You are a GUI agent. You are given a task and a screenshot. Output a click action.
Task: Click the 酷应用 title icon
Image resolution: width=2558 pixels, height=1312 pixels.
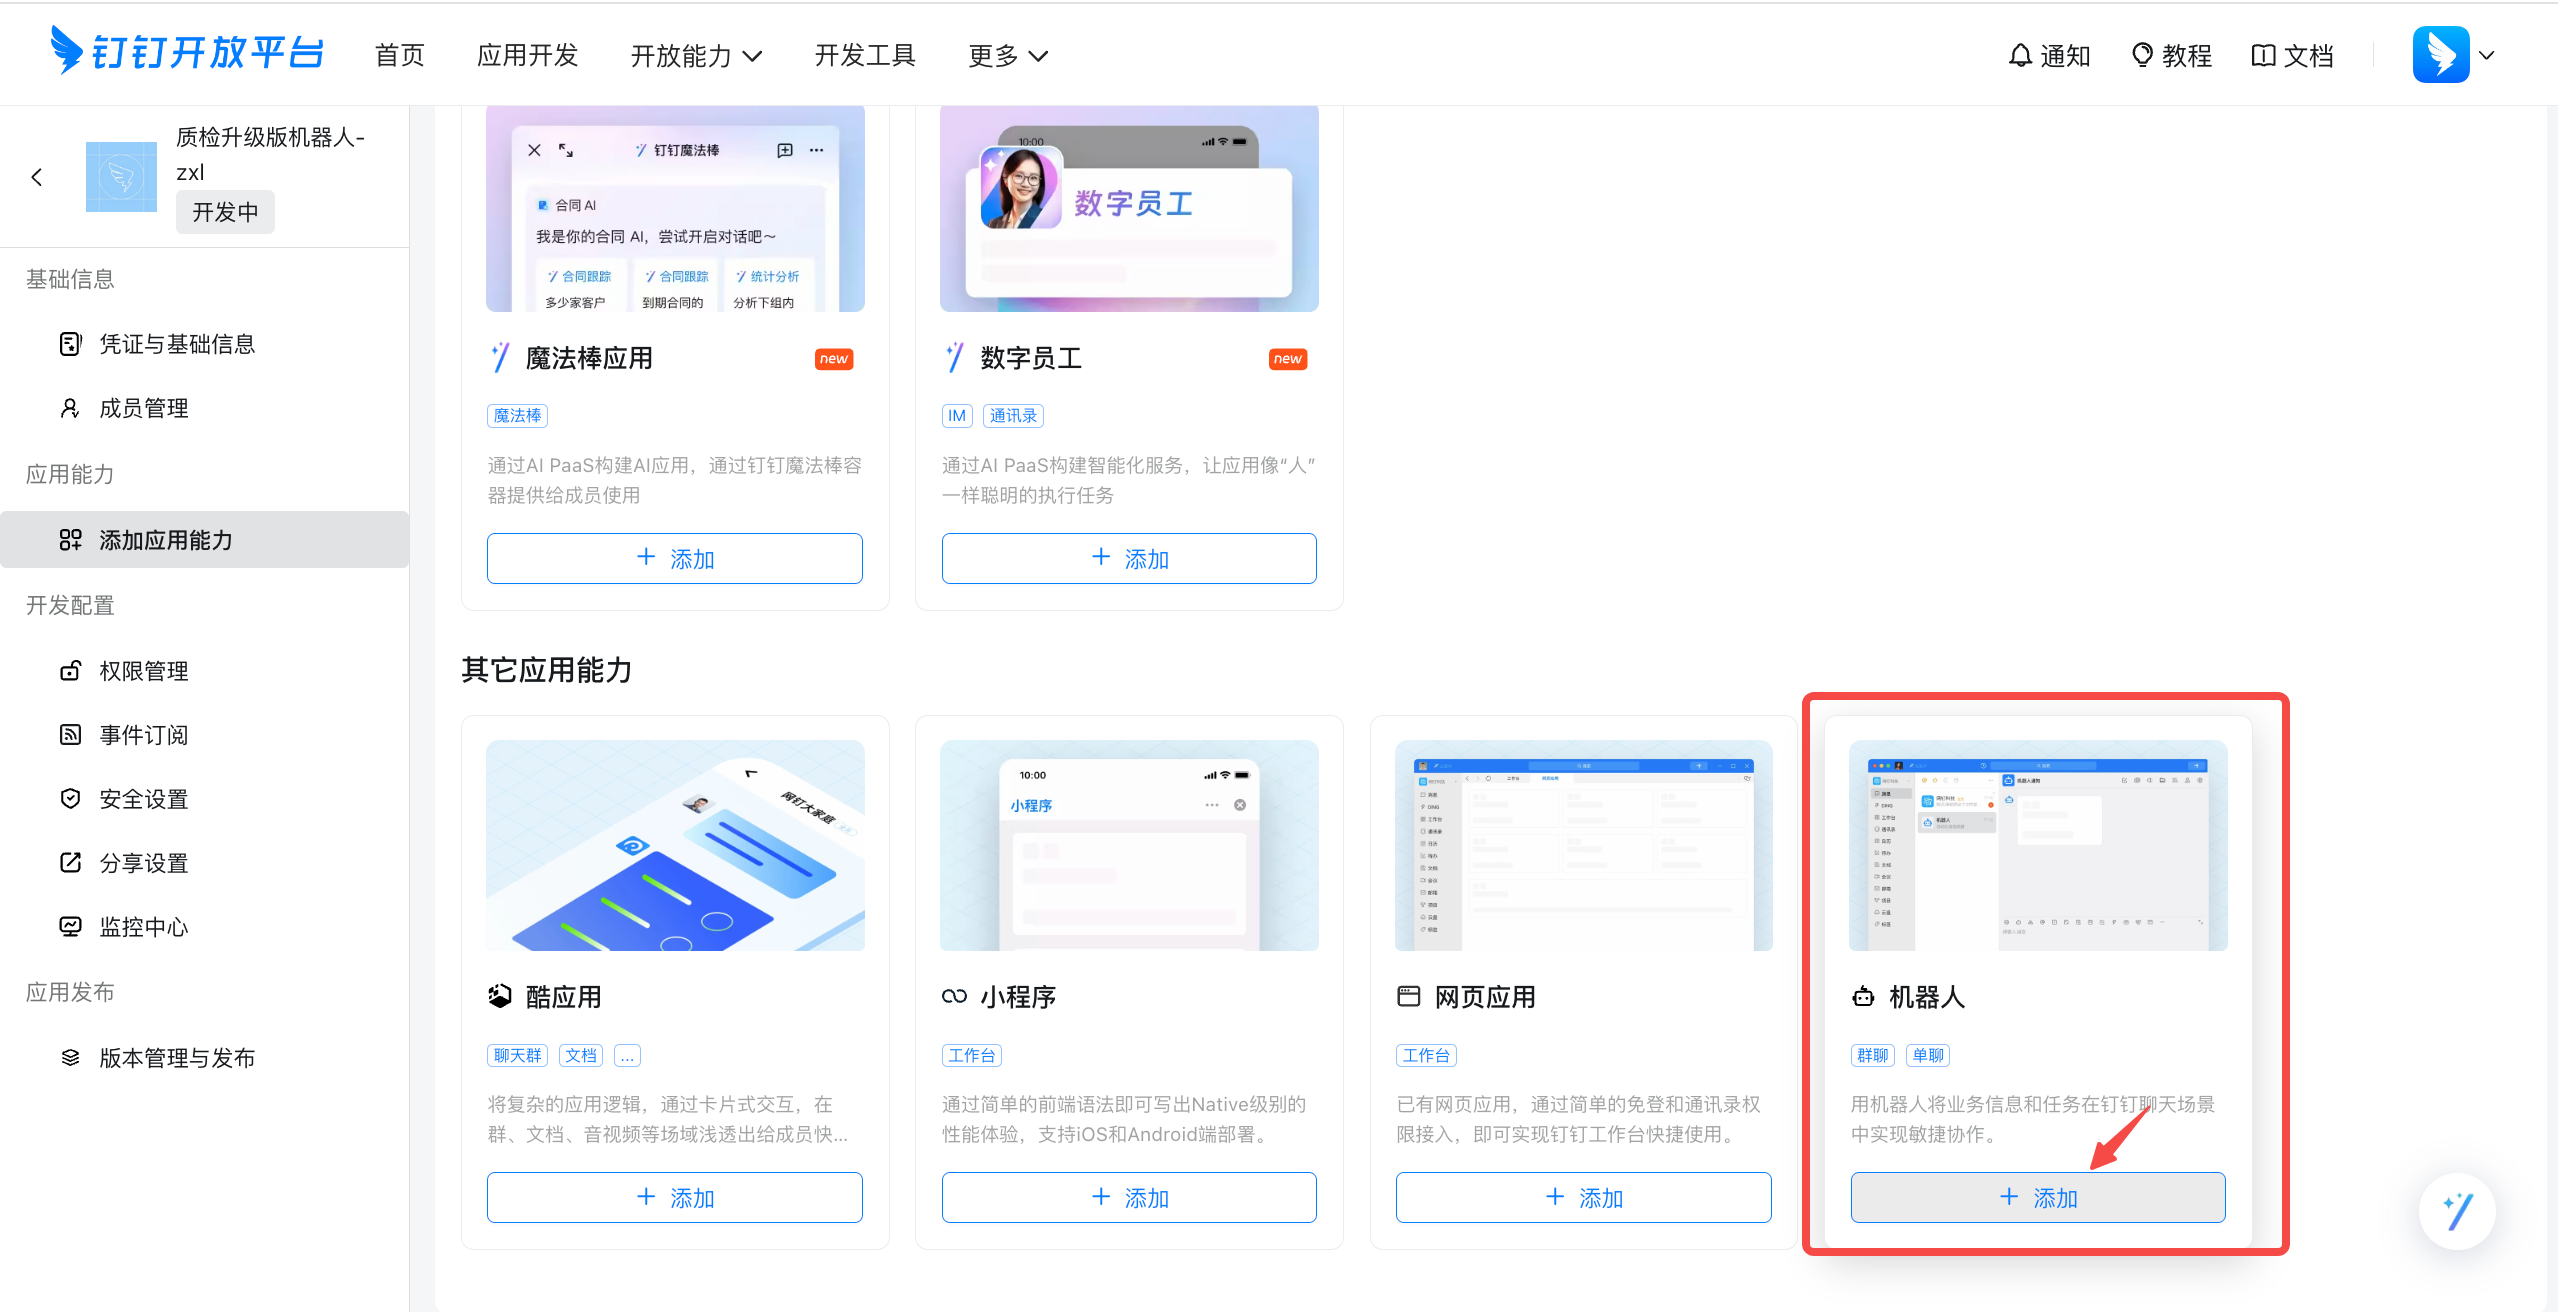pos(500,996)
